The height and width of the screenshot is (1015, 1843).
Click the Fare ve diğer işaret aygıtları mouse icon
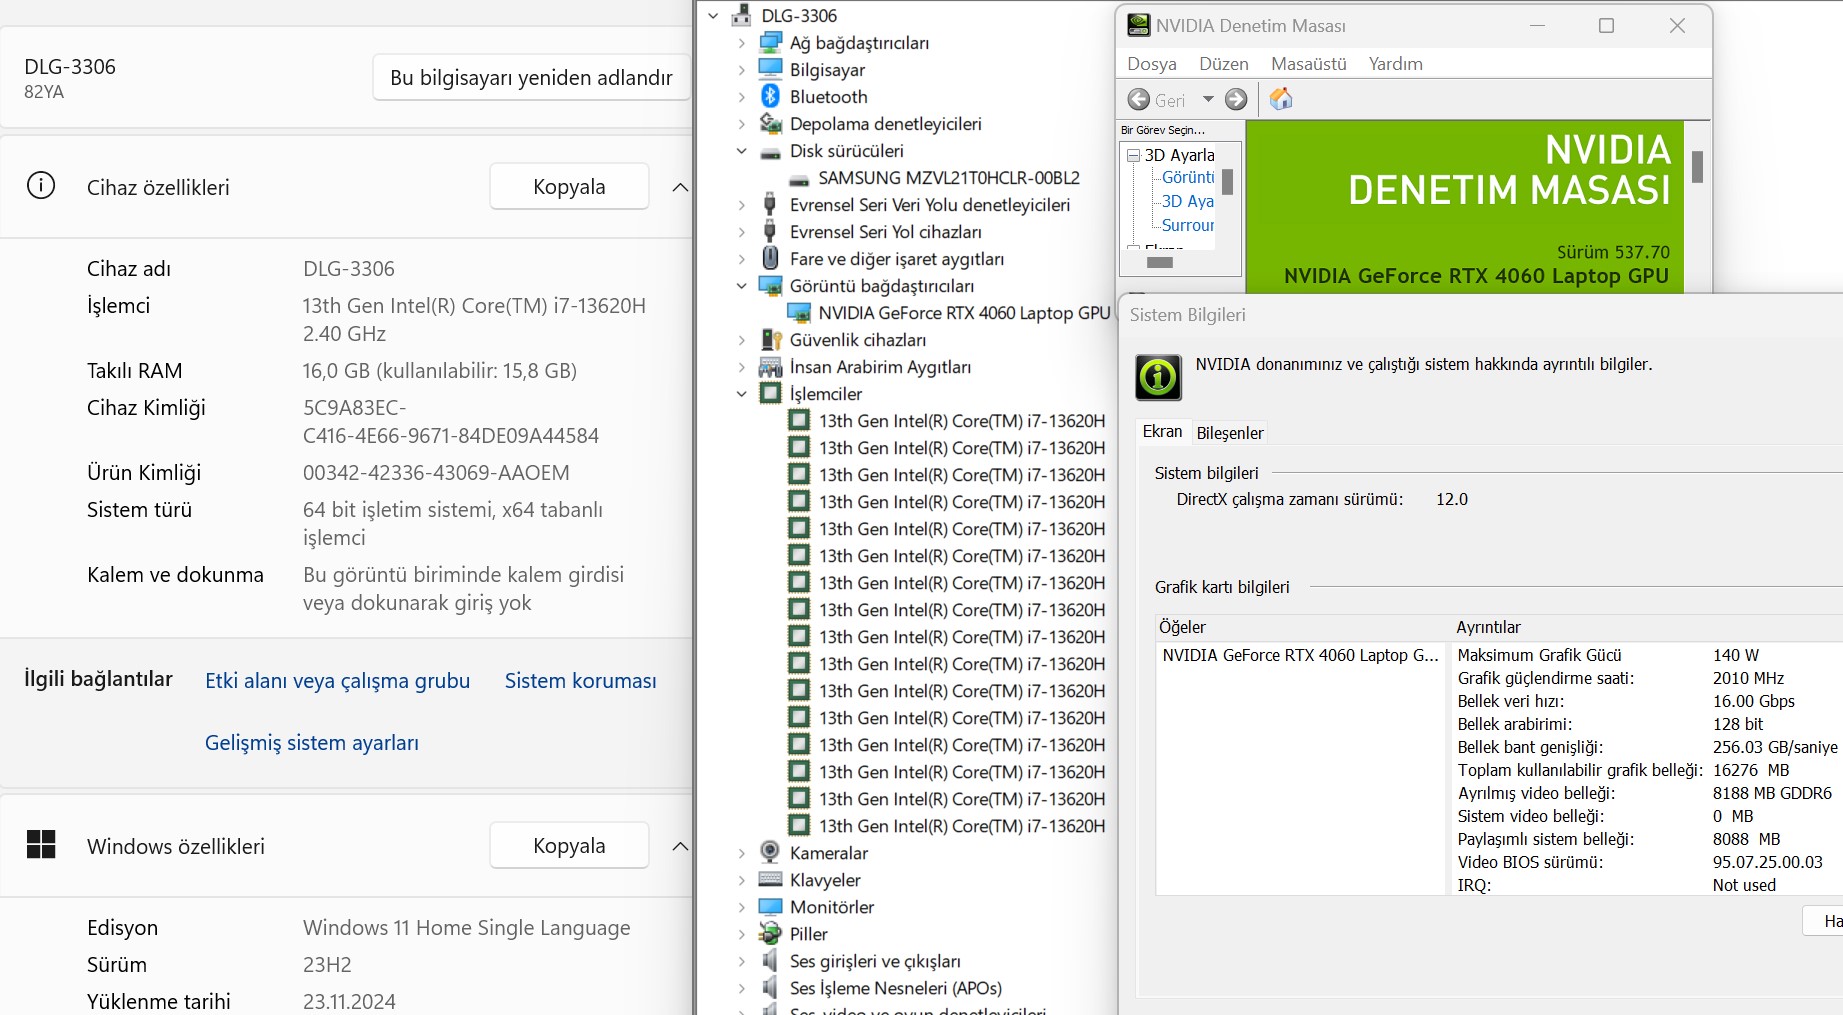point(770,258)
